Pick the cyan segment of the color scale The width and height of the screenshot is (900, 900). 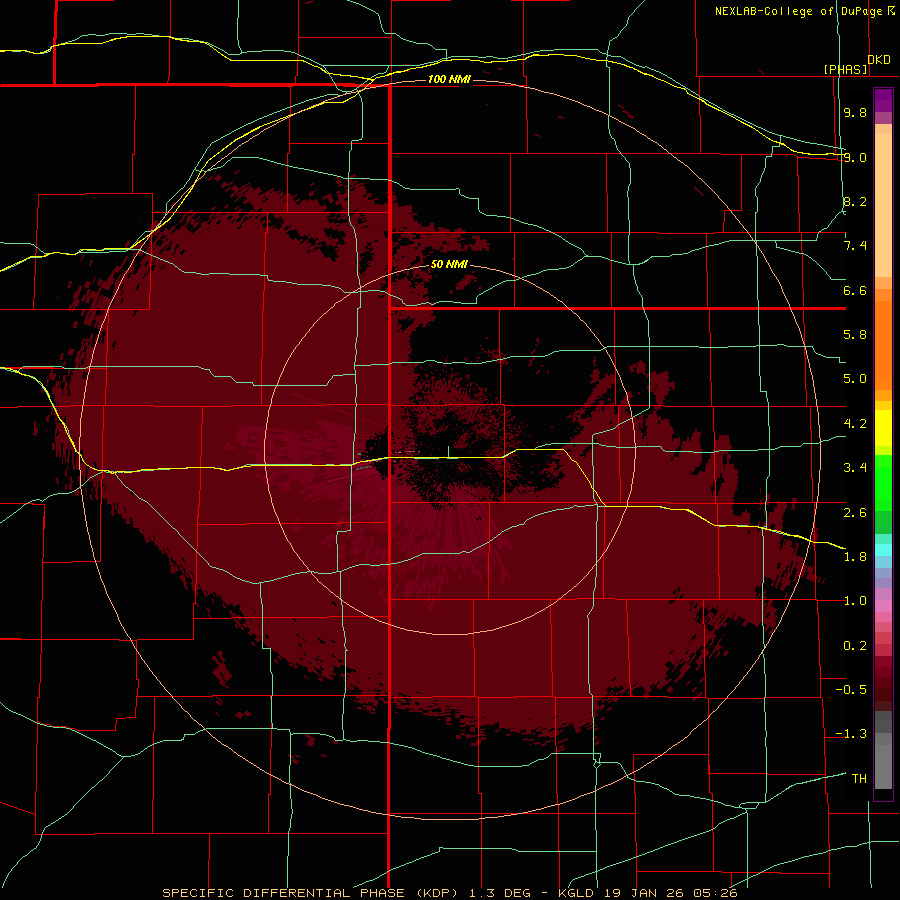coord(883,550)
